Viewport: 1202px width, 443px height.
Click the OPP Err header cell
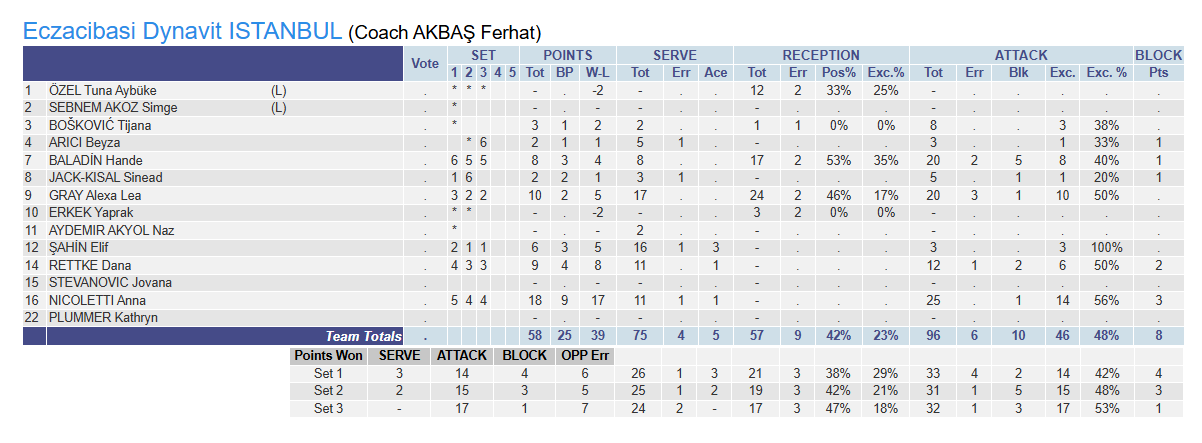(586, 355)
